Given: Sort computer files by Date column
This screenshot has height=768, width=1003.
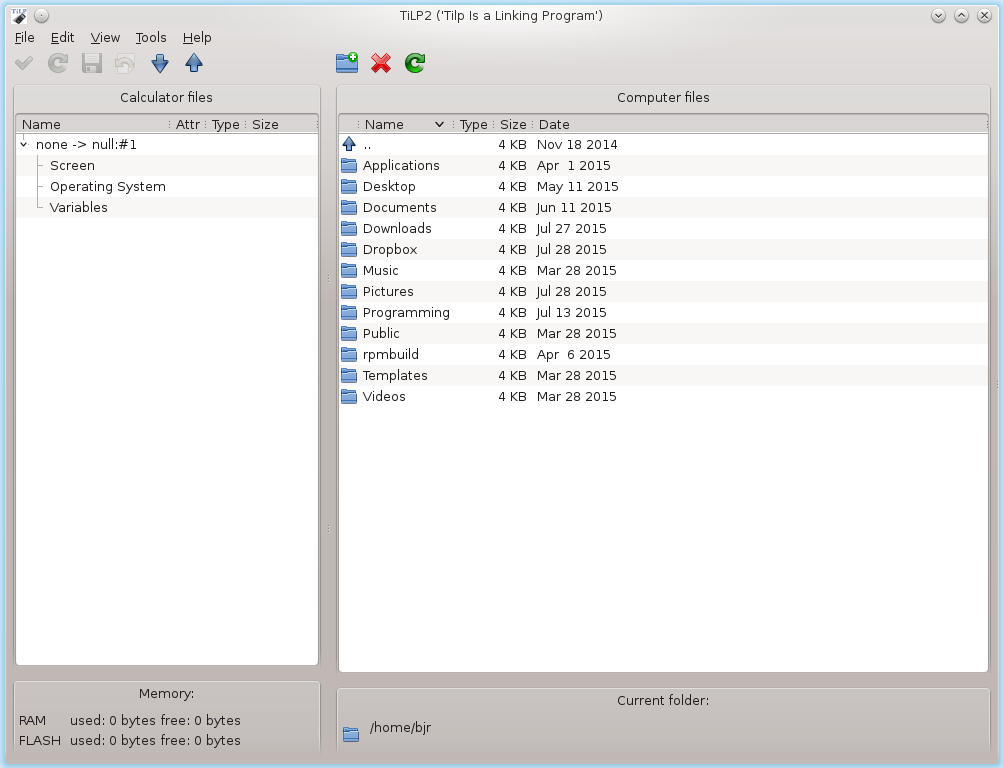Looking at the screenshot, I should (x=554, y=125).
